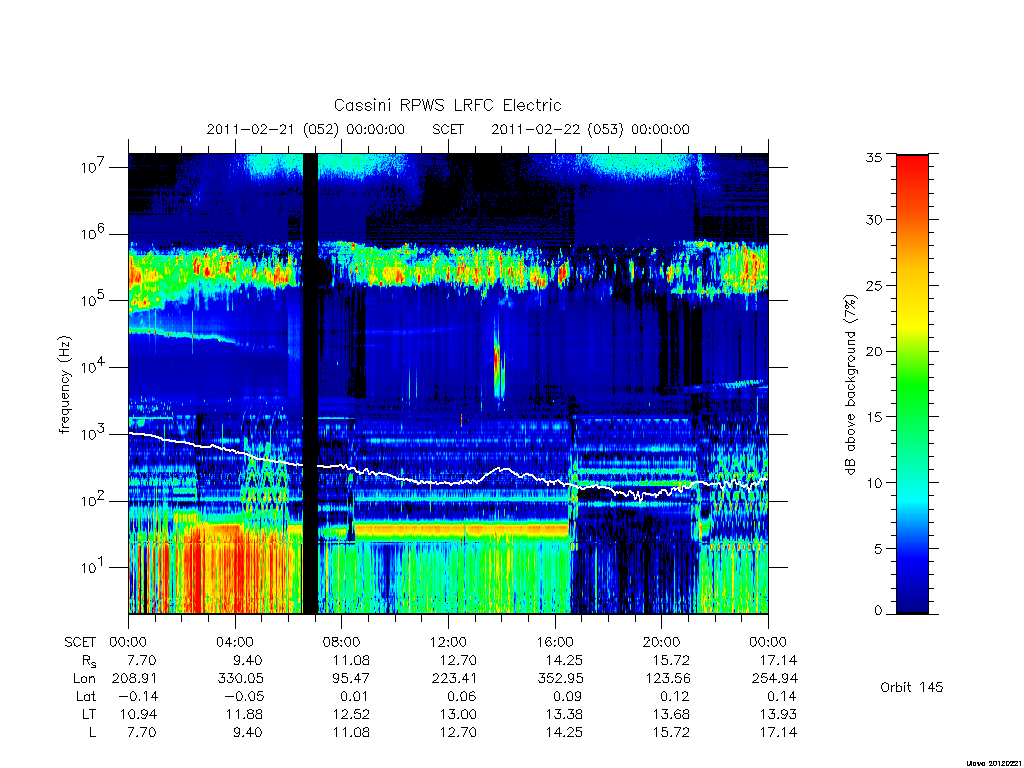The width and height of the screenshot is (1024, 768).
Task: Click the 'SCET' label between the header dates
Action: point(448,129)
